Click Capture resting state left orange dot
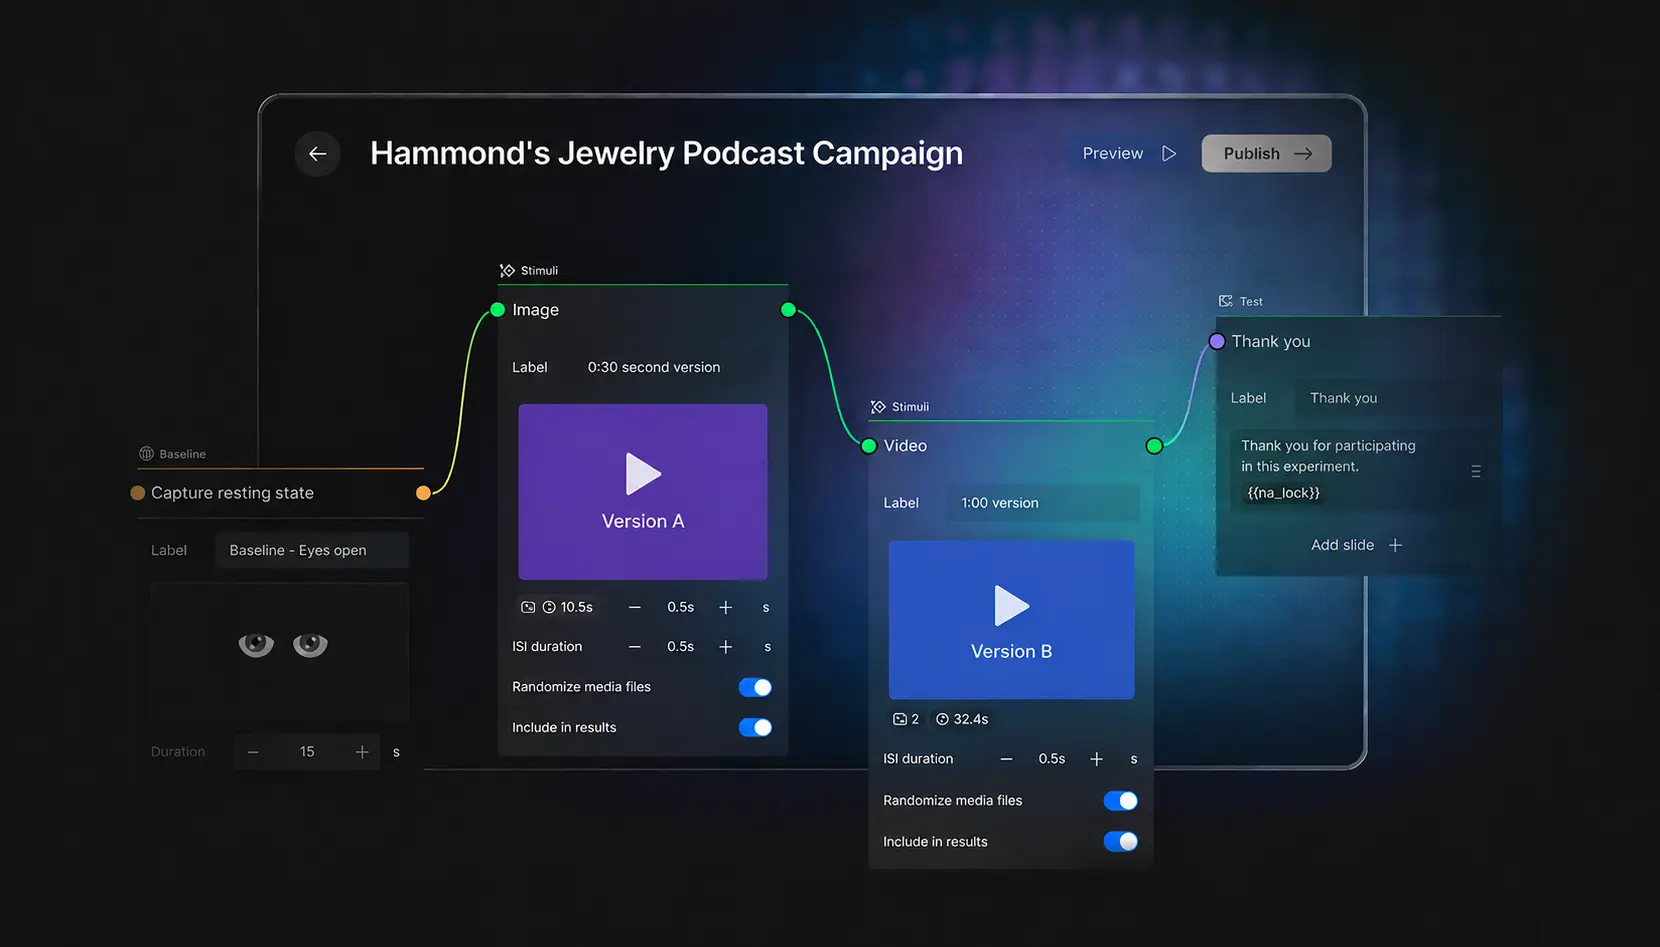The image size is (1660, 947). [x=138, y=493]
